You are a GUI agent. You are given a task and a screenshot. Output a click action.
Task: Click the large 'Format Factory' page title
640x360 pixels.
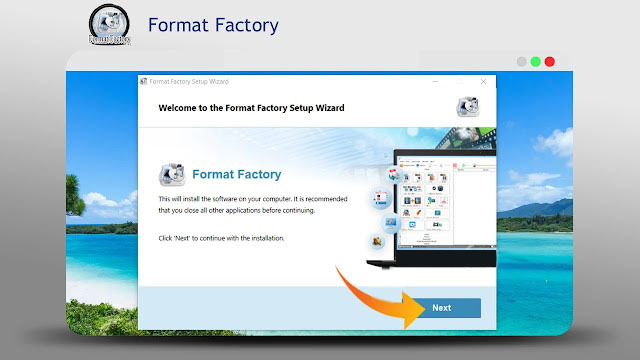213,25
